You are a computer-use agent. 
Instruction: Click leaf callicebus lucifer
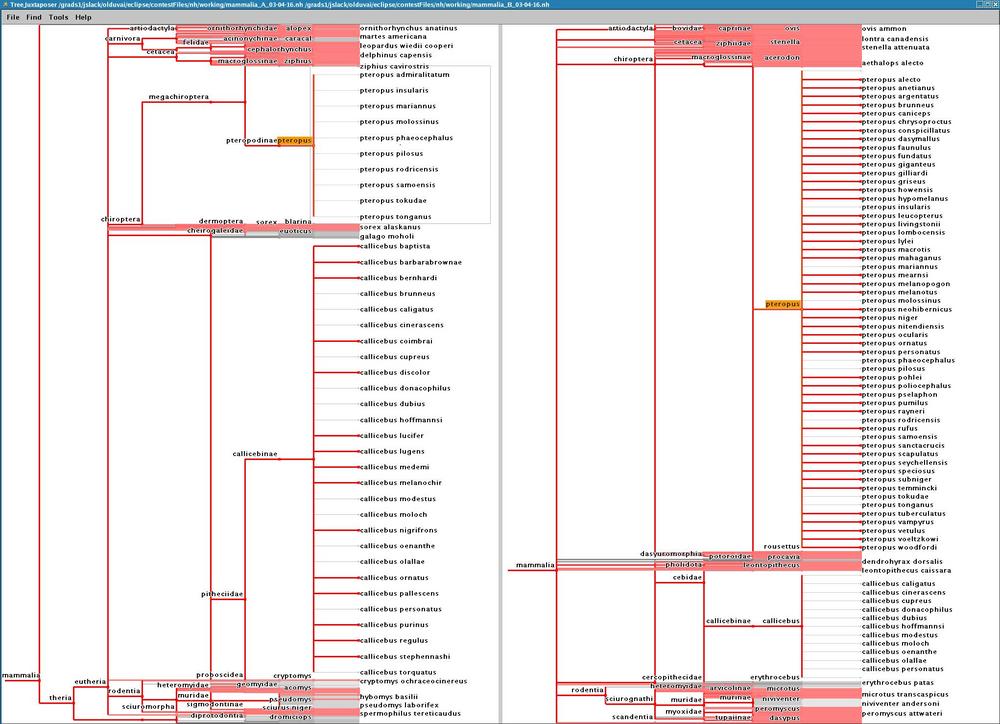(392, 436)
